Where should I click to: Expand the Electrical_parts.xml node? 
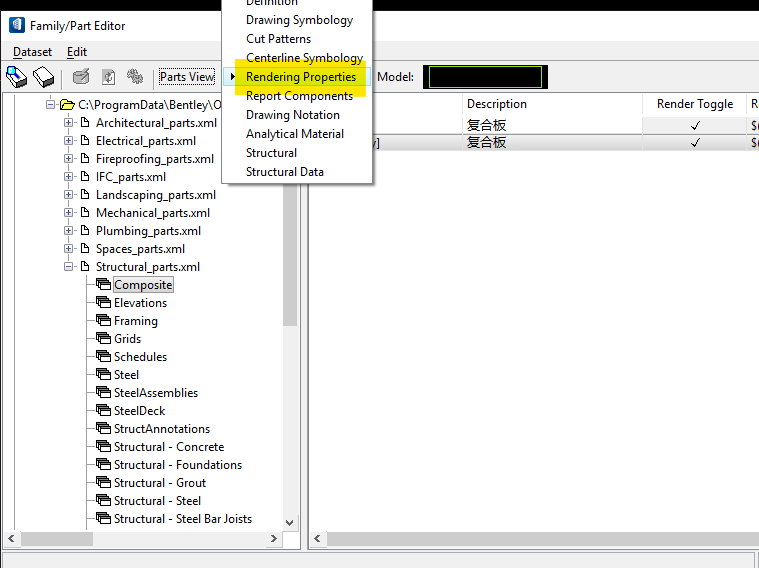click(x=68, y=140)
